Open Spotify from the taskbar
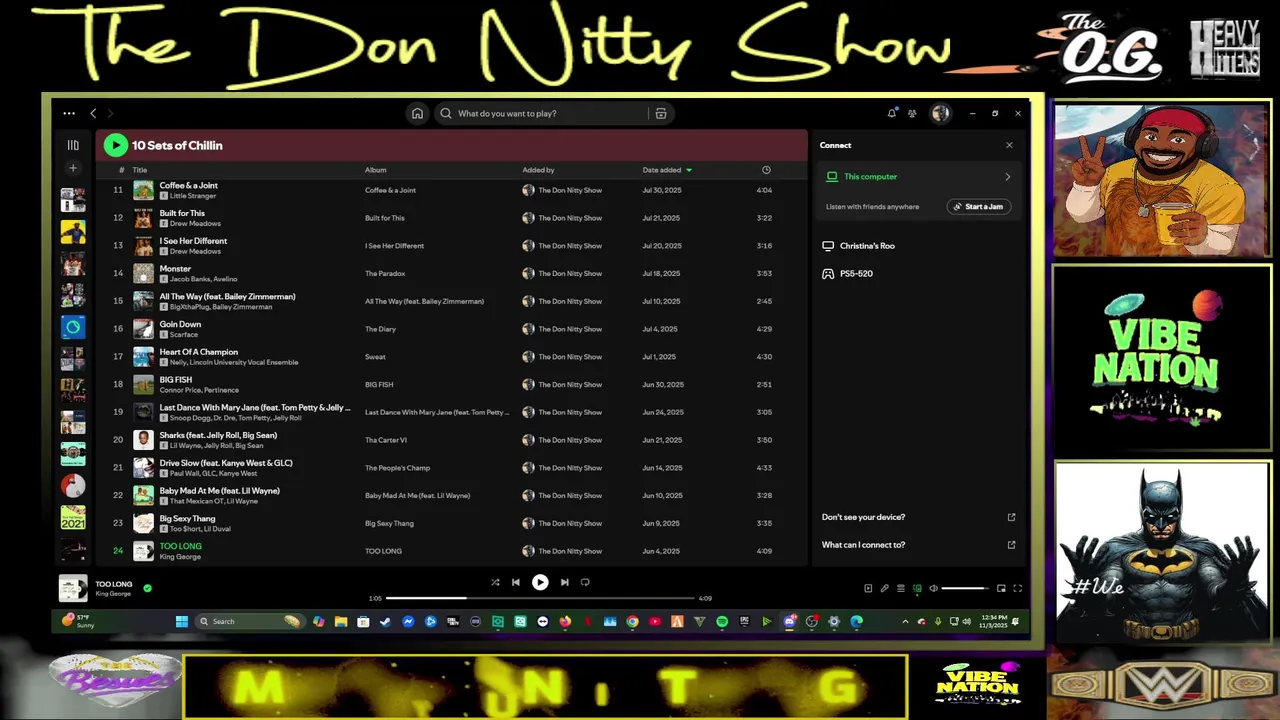Image resolution: width=1280 pixels, height=720 pixels. (x=722, y=621)
